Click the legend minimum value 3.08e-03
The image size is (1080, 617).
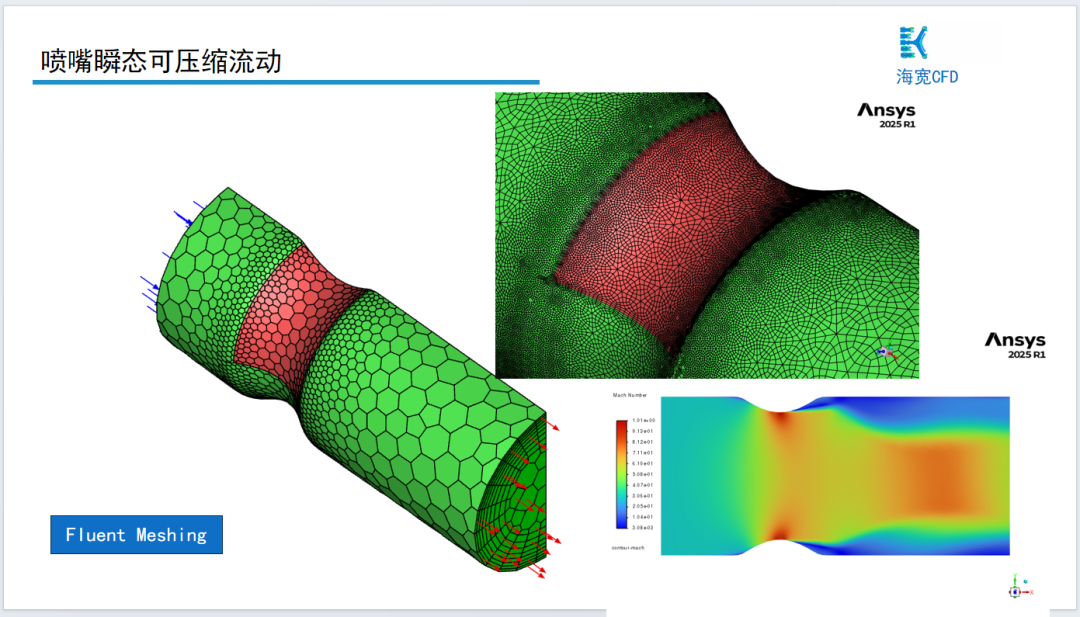click(x=643, y=527)
